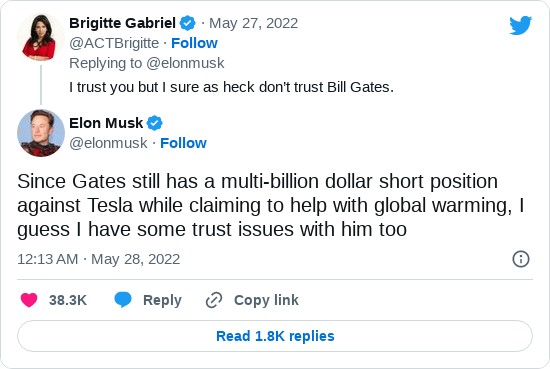The width and height of the screenshot is (550, 369).
Task: Open the tweet info circle icon
Action: point(521,259)
